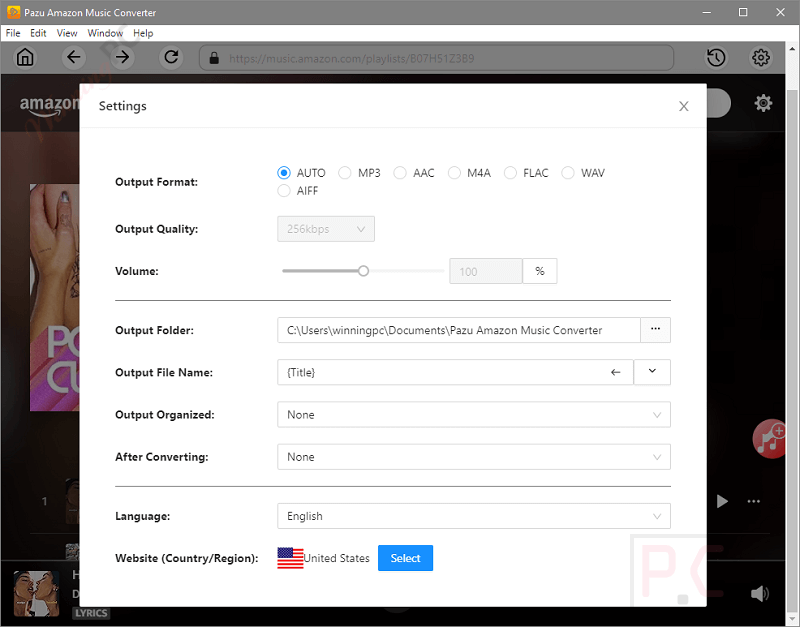800x627 pixels.
Task: Click the LYRICS badge in player bar
Action: 92,613
